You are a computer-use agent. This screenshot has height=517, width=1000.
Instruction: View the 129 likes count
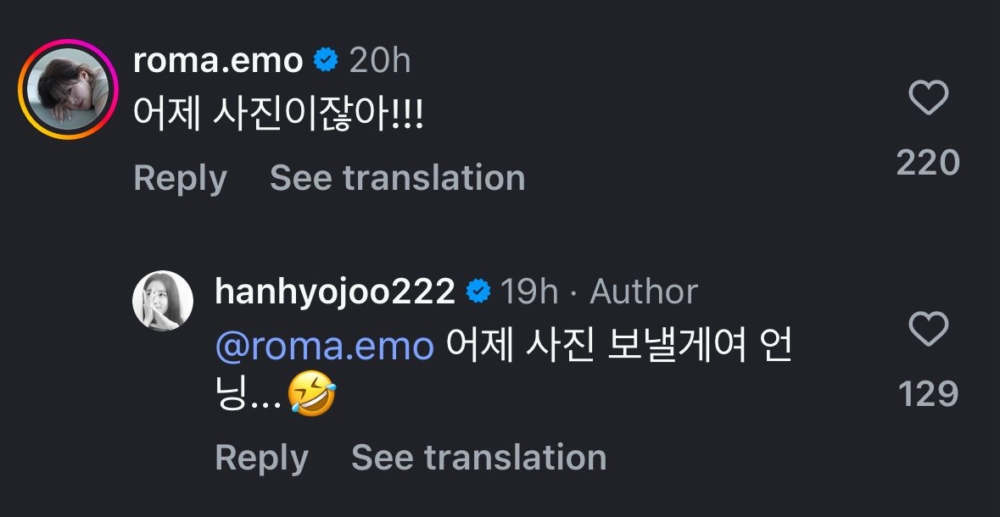point(928,394)
